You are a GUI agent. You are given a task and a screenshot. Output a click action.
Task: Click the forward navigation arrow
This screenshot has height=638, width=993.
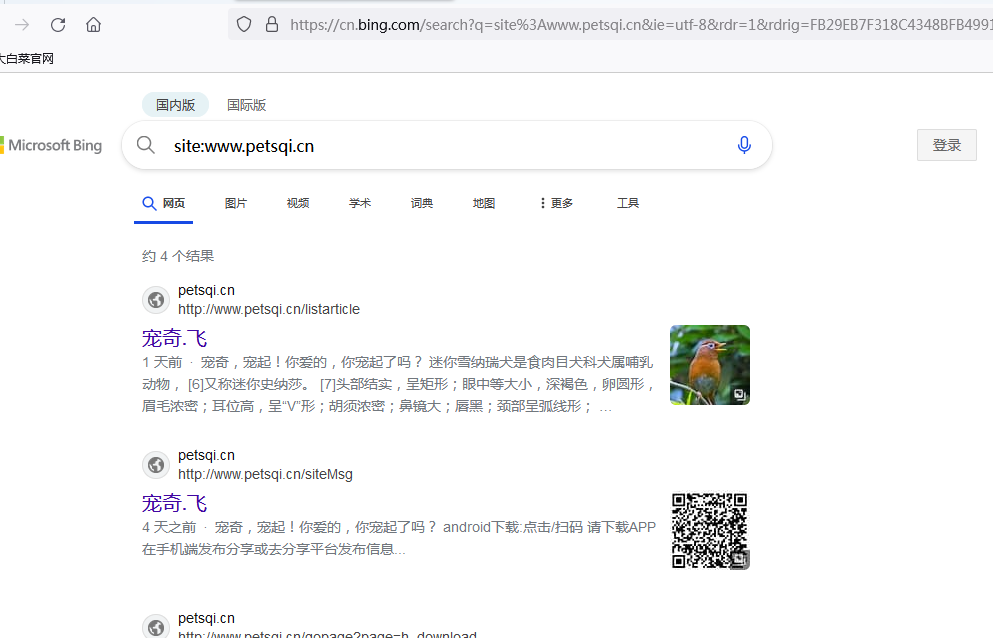(x=22, y=25)
